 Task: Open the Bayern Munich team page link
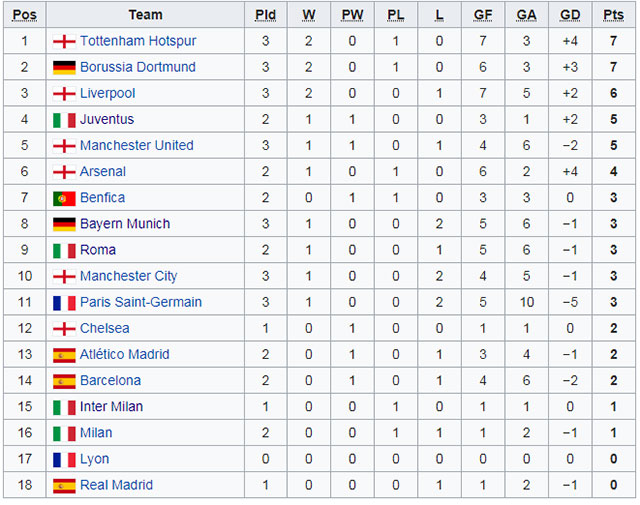tap(125, 224)
